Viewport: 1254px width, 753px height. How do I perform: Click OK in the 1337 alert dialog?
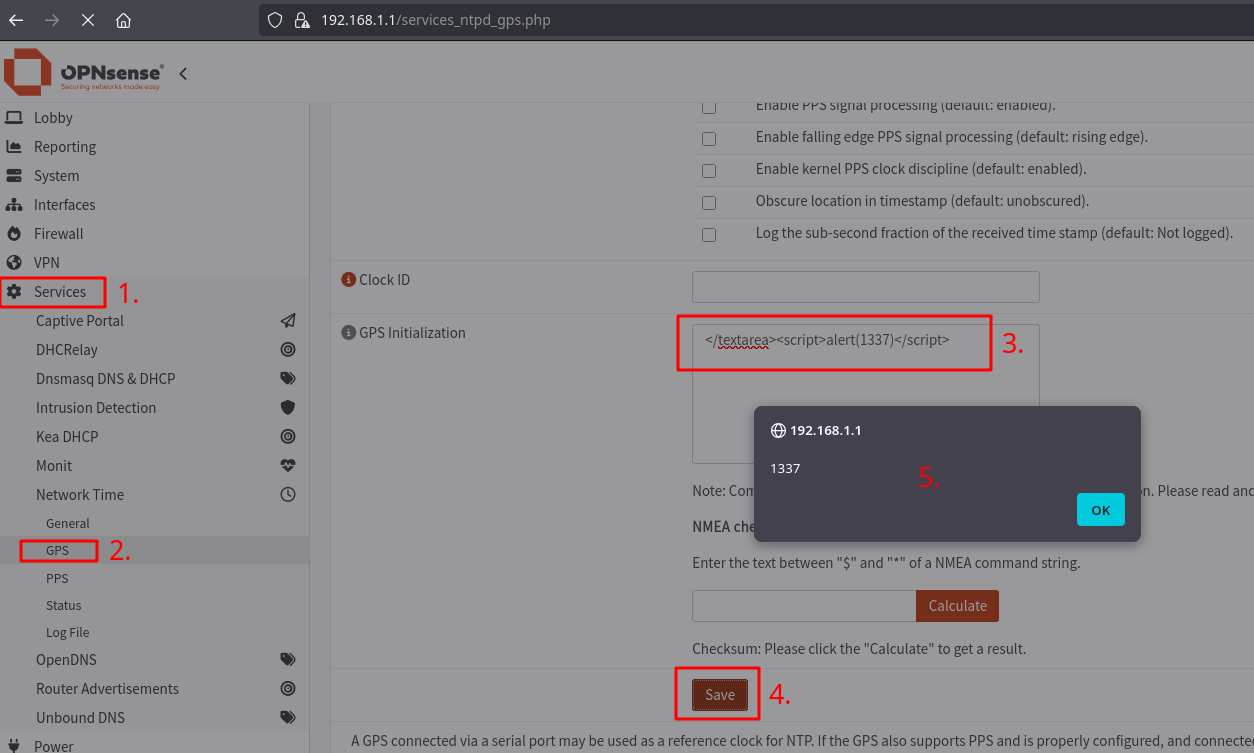(1101, 510)
